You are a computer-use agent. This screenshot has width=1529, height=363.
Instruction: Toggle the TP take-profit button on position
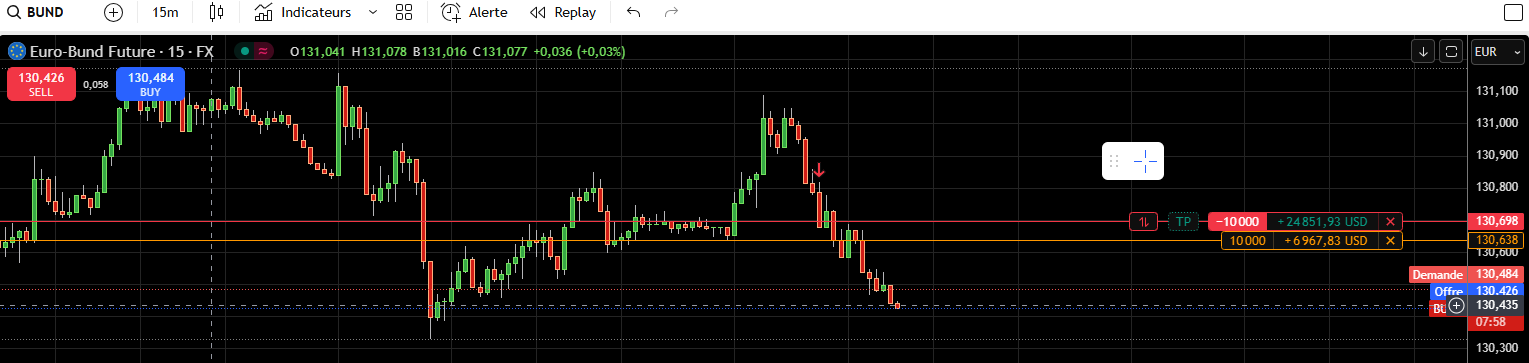(1183, 222)
